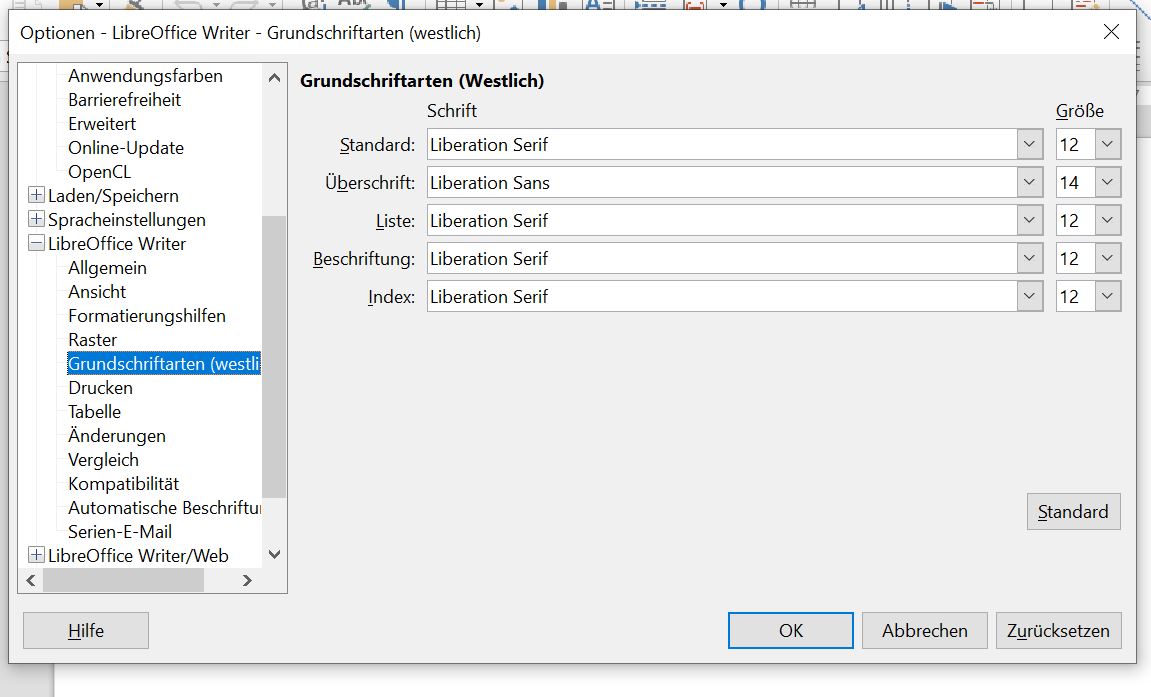Click the Überschrift size value field

1076,183
